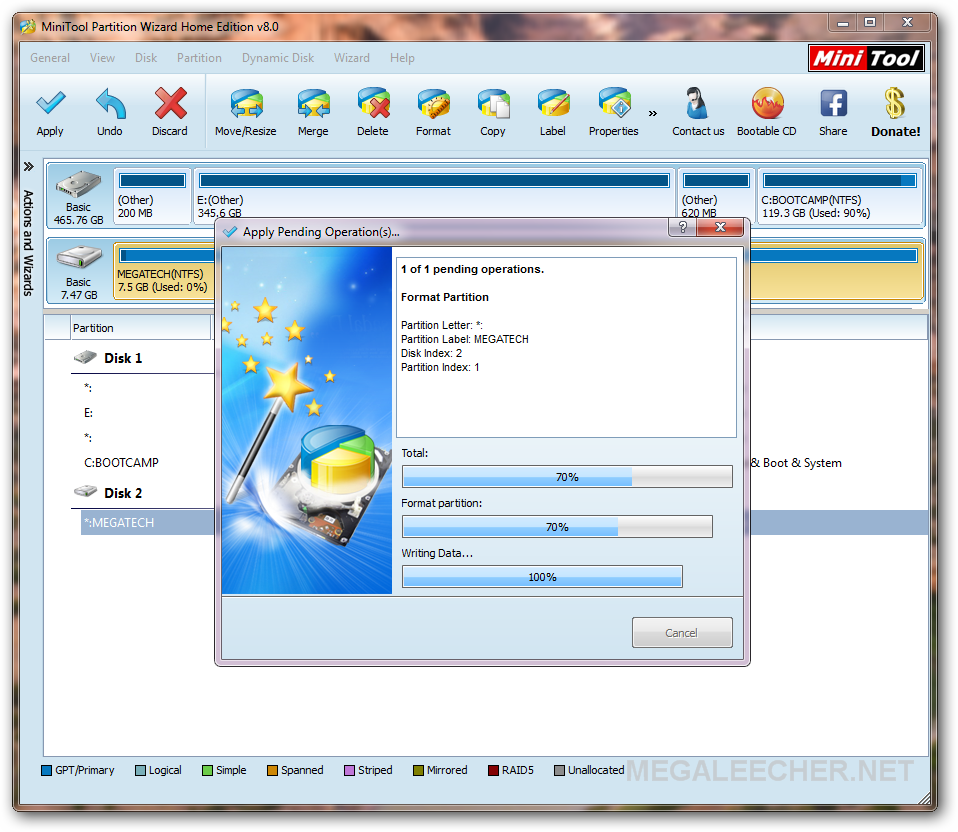
Task: Open the General menu
Action: pos(50,58)
